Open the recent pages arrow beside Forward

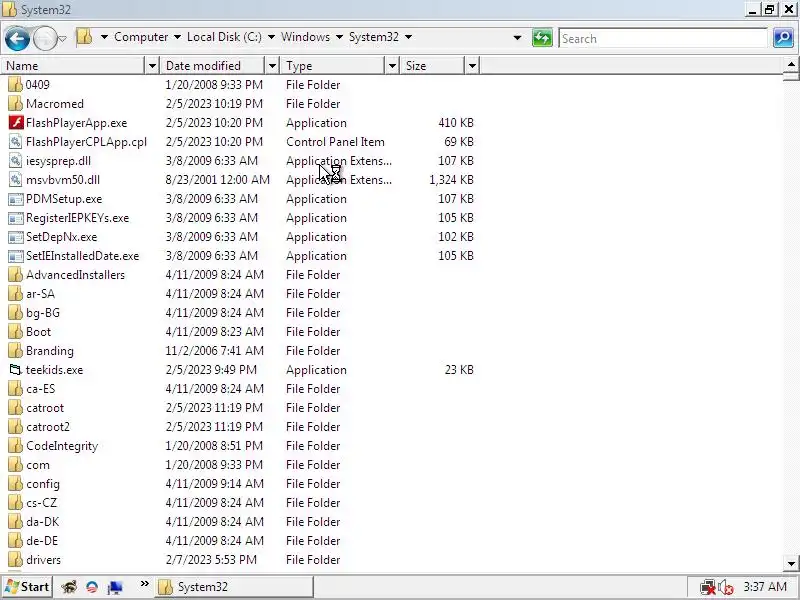point(62,38)
